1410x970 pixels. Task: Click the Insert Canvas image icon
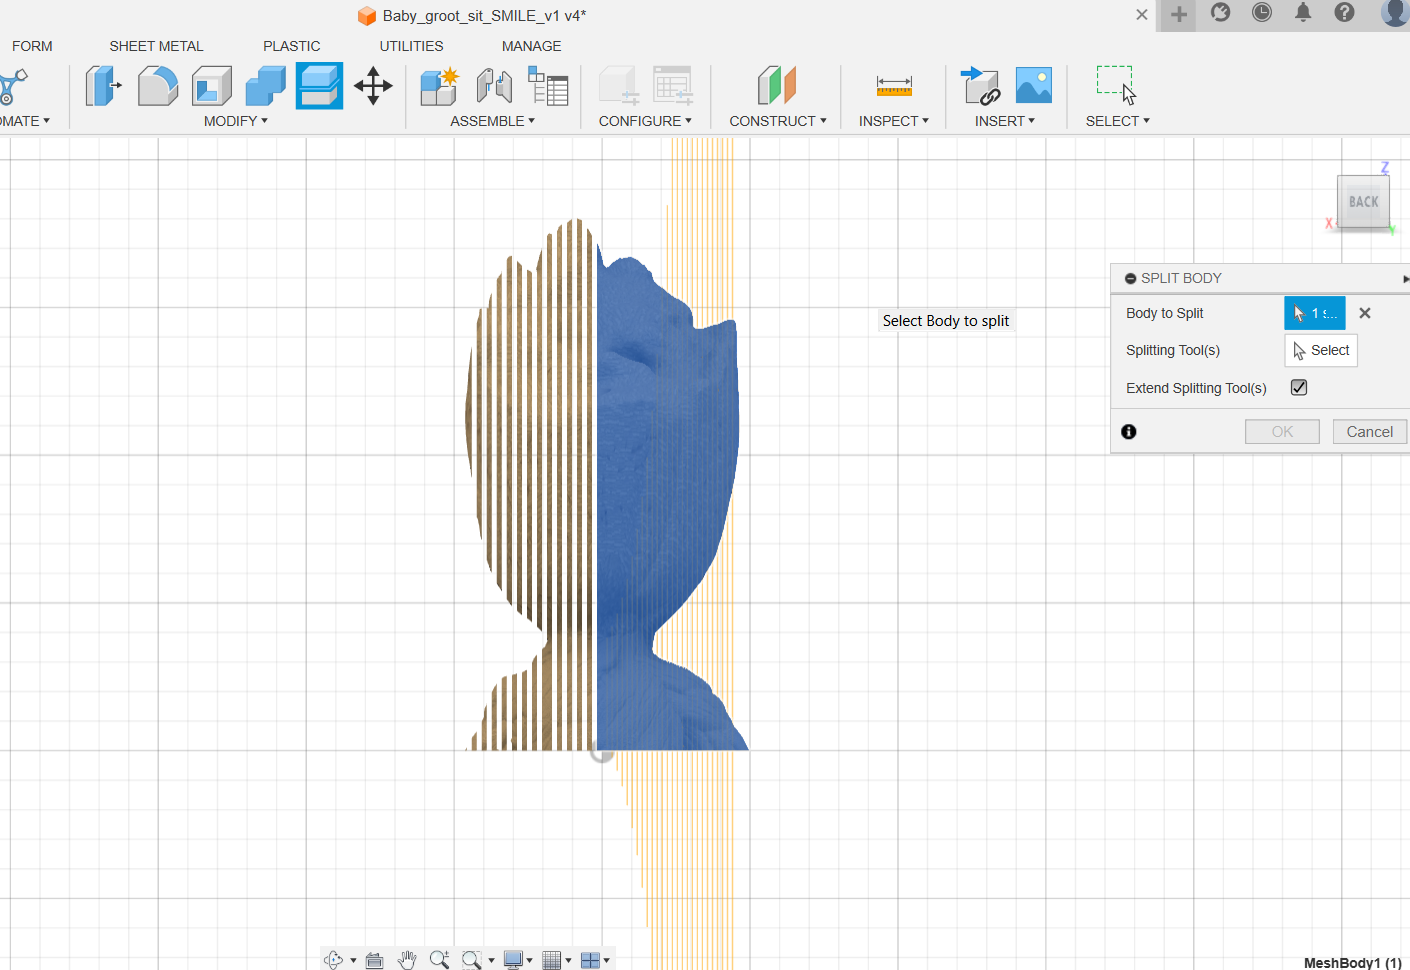pyautogui.click(x=1034, y=86)
